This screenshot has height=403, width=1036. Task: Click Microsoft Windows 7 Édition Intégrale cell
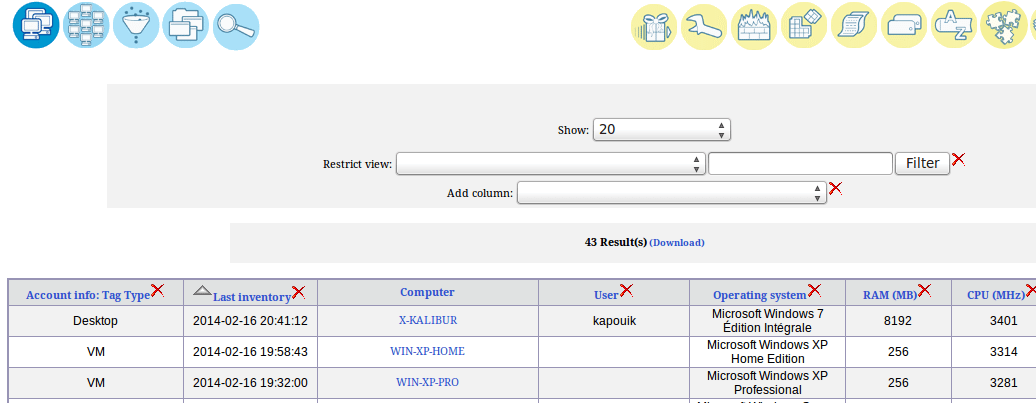(x=767, y=320)
